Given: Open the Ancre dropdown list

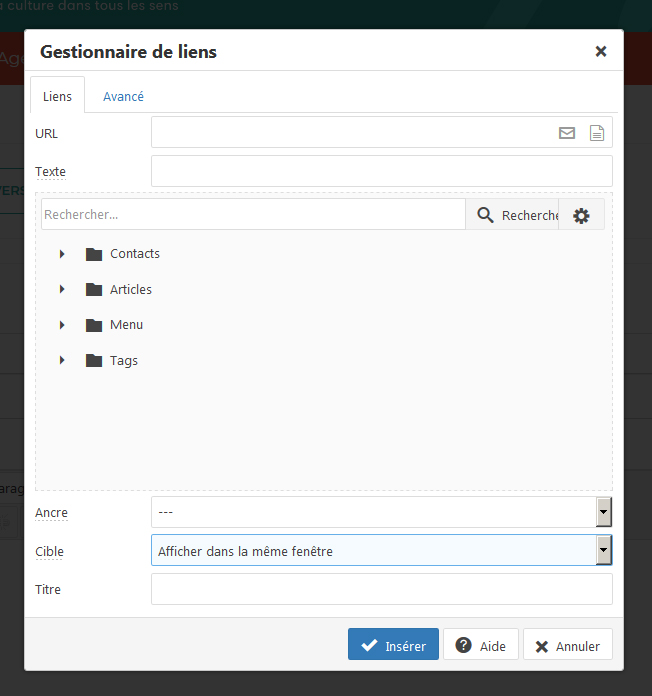Looking at the screenshot, I should [x=382, y=512].
